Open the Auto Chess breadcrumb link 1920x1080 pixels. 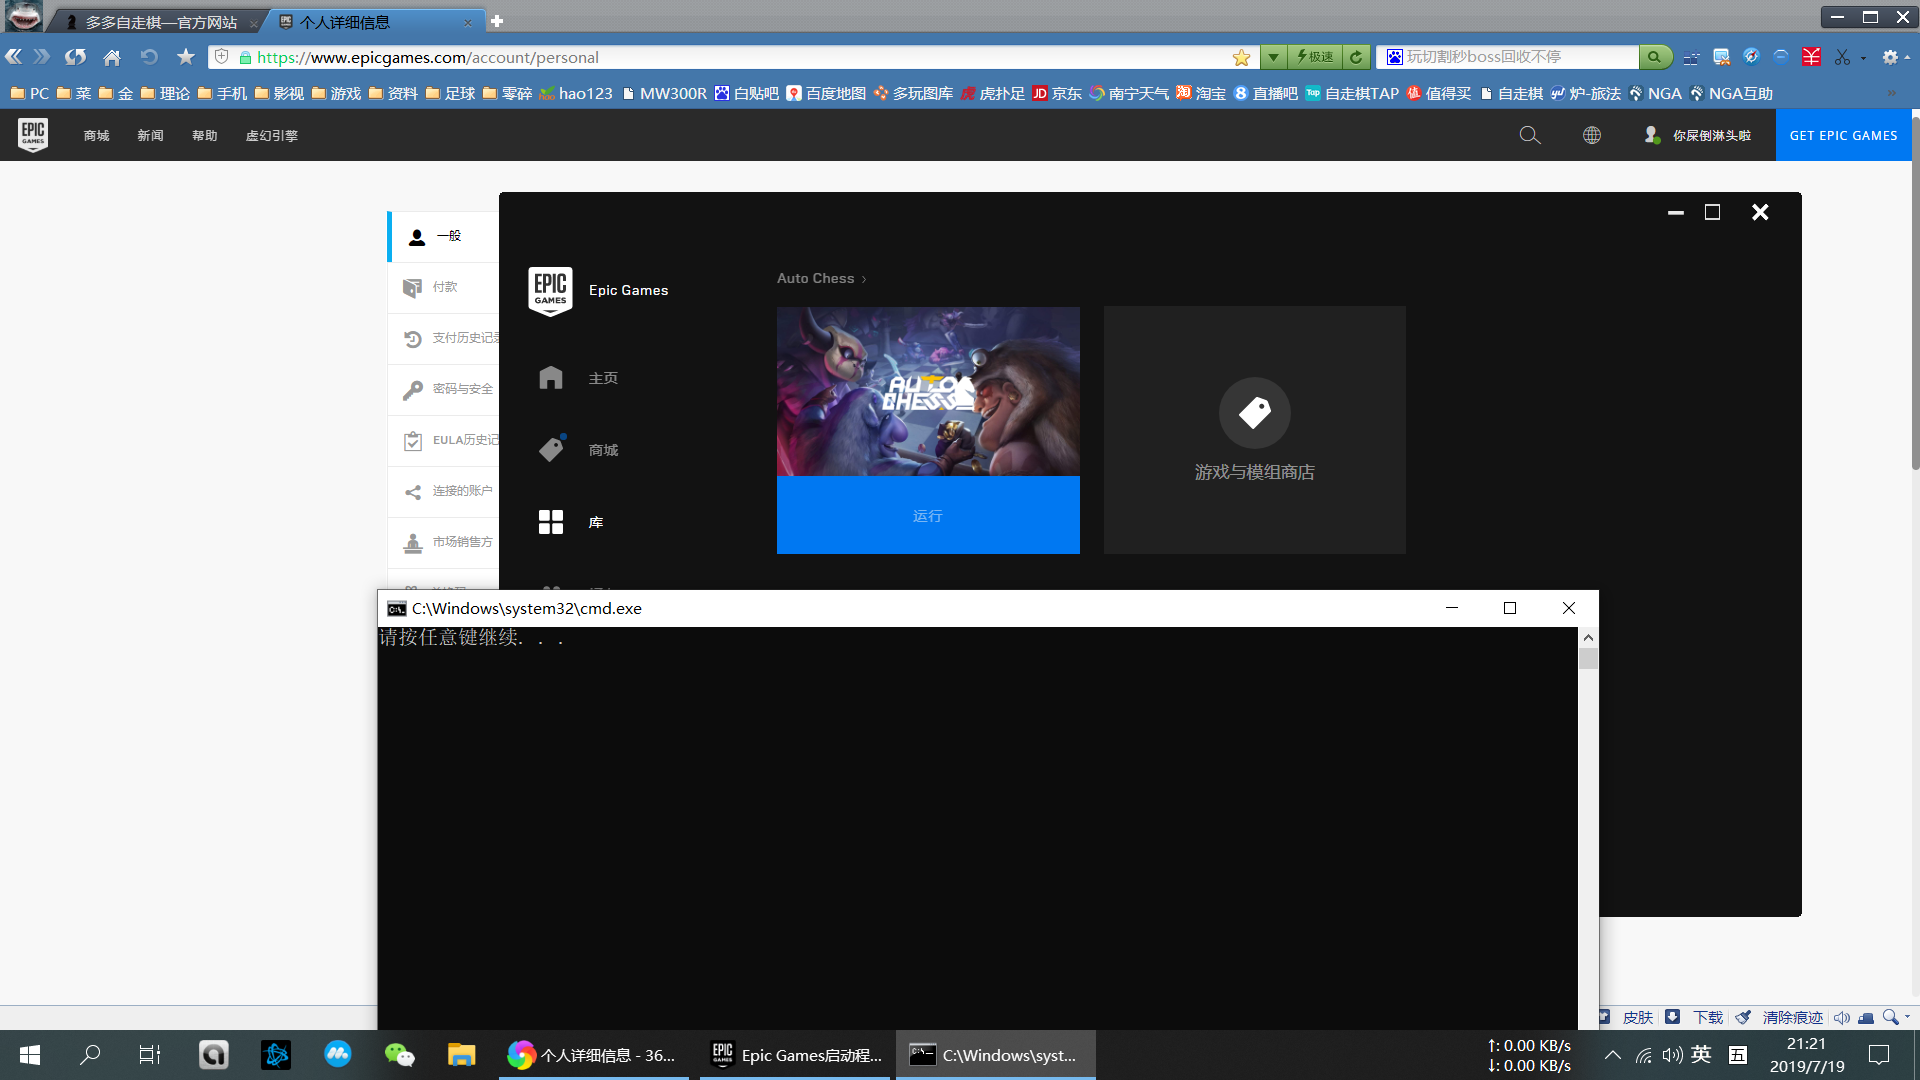pos(816,278)
